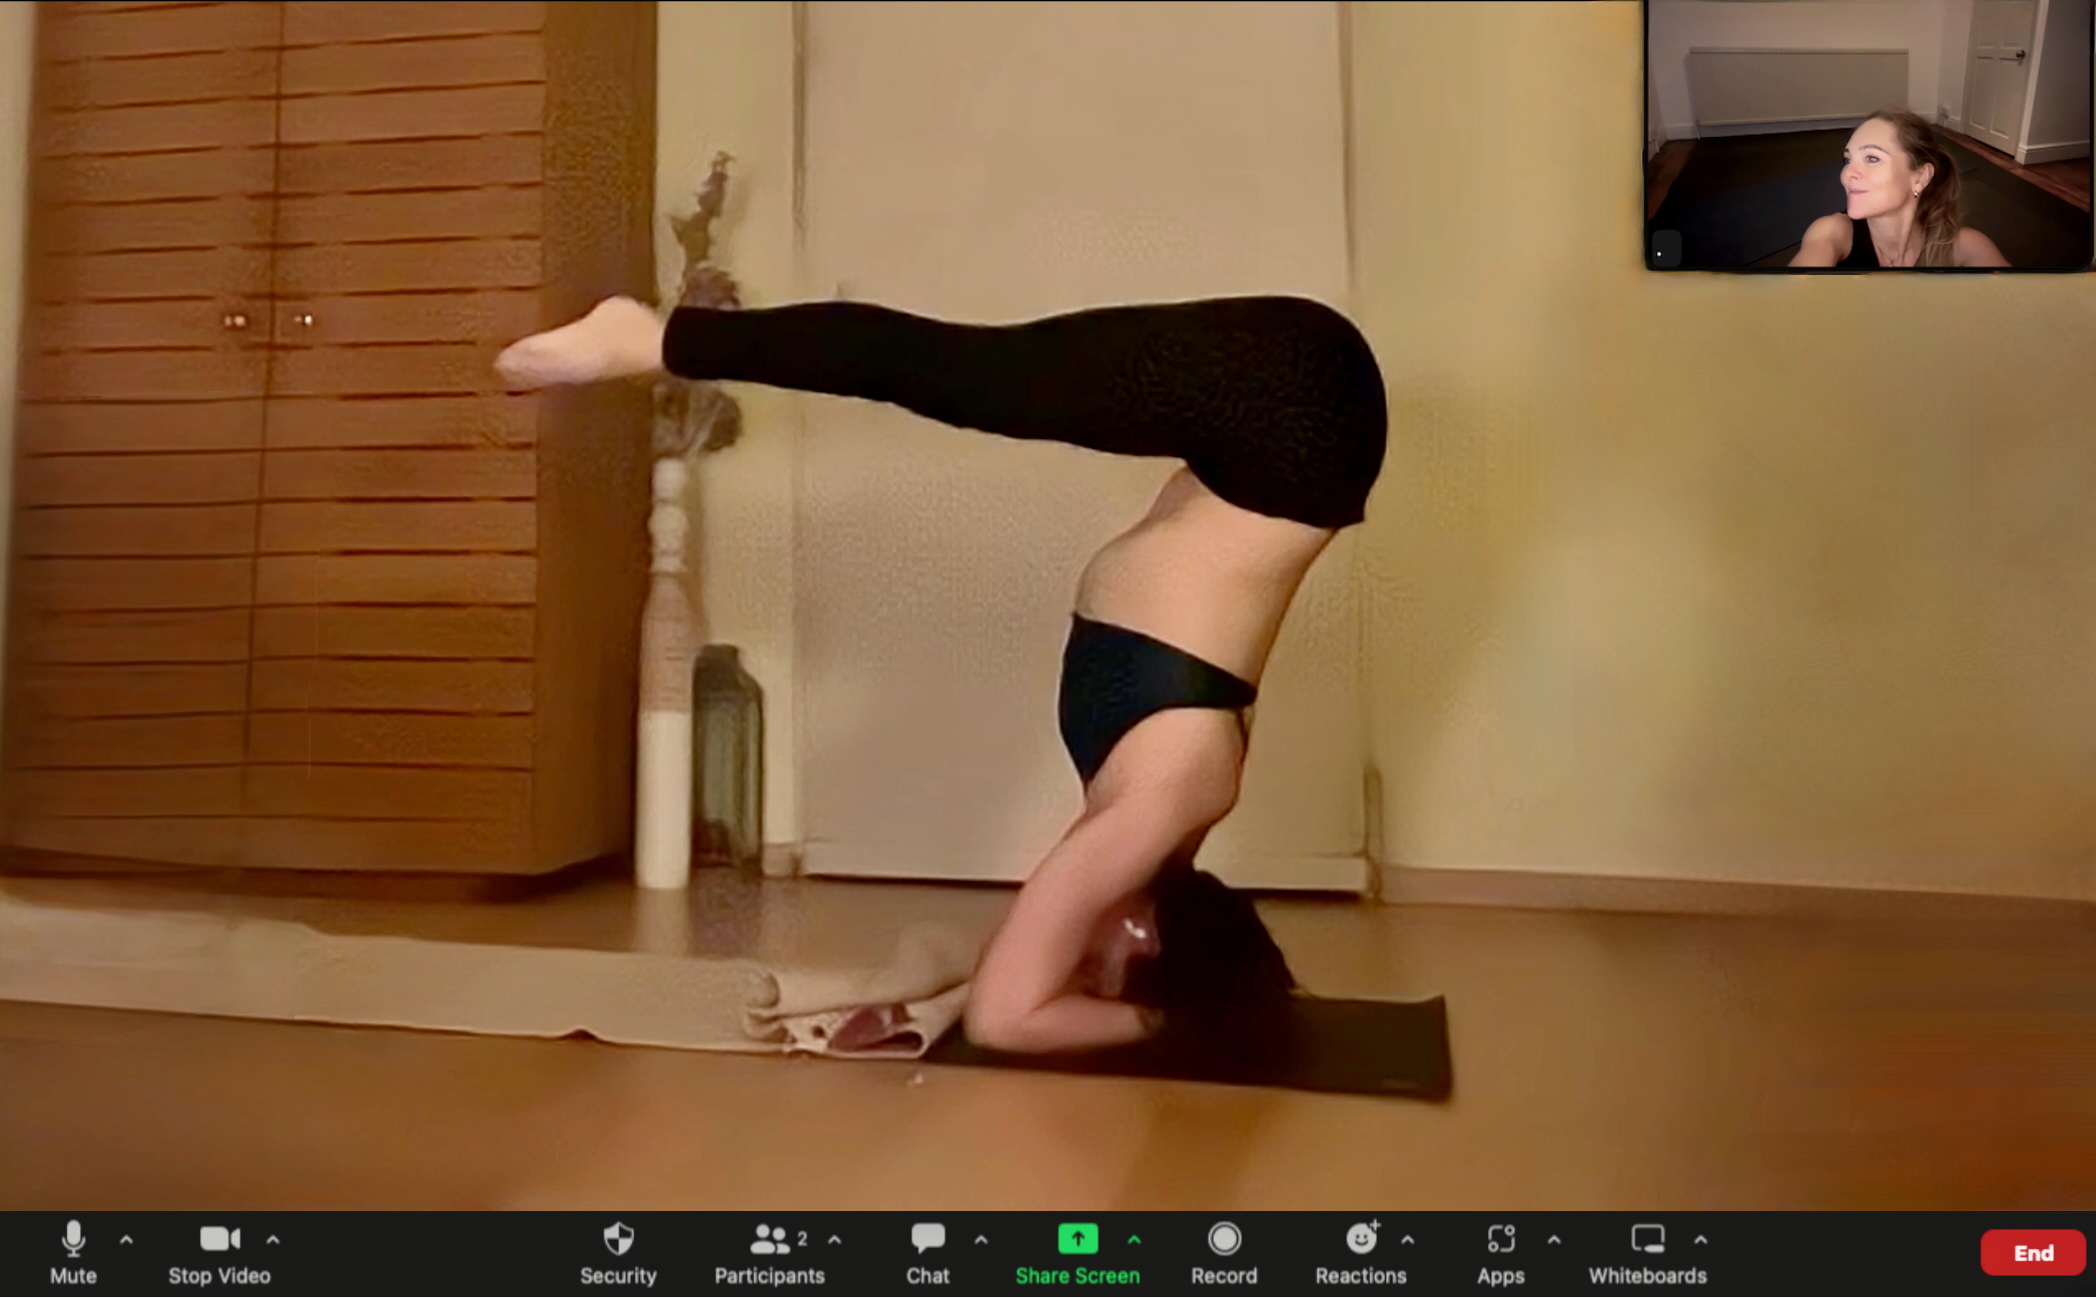The height and width of the screenshot is (1298, 2096).
Task: Open audio options arrow beside Mute
Action: [x=126, y=1240]
